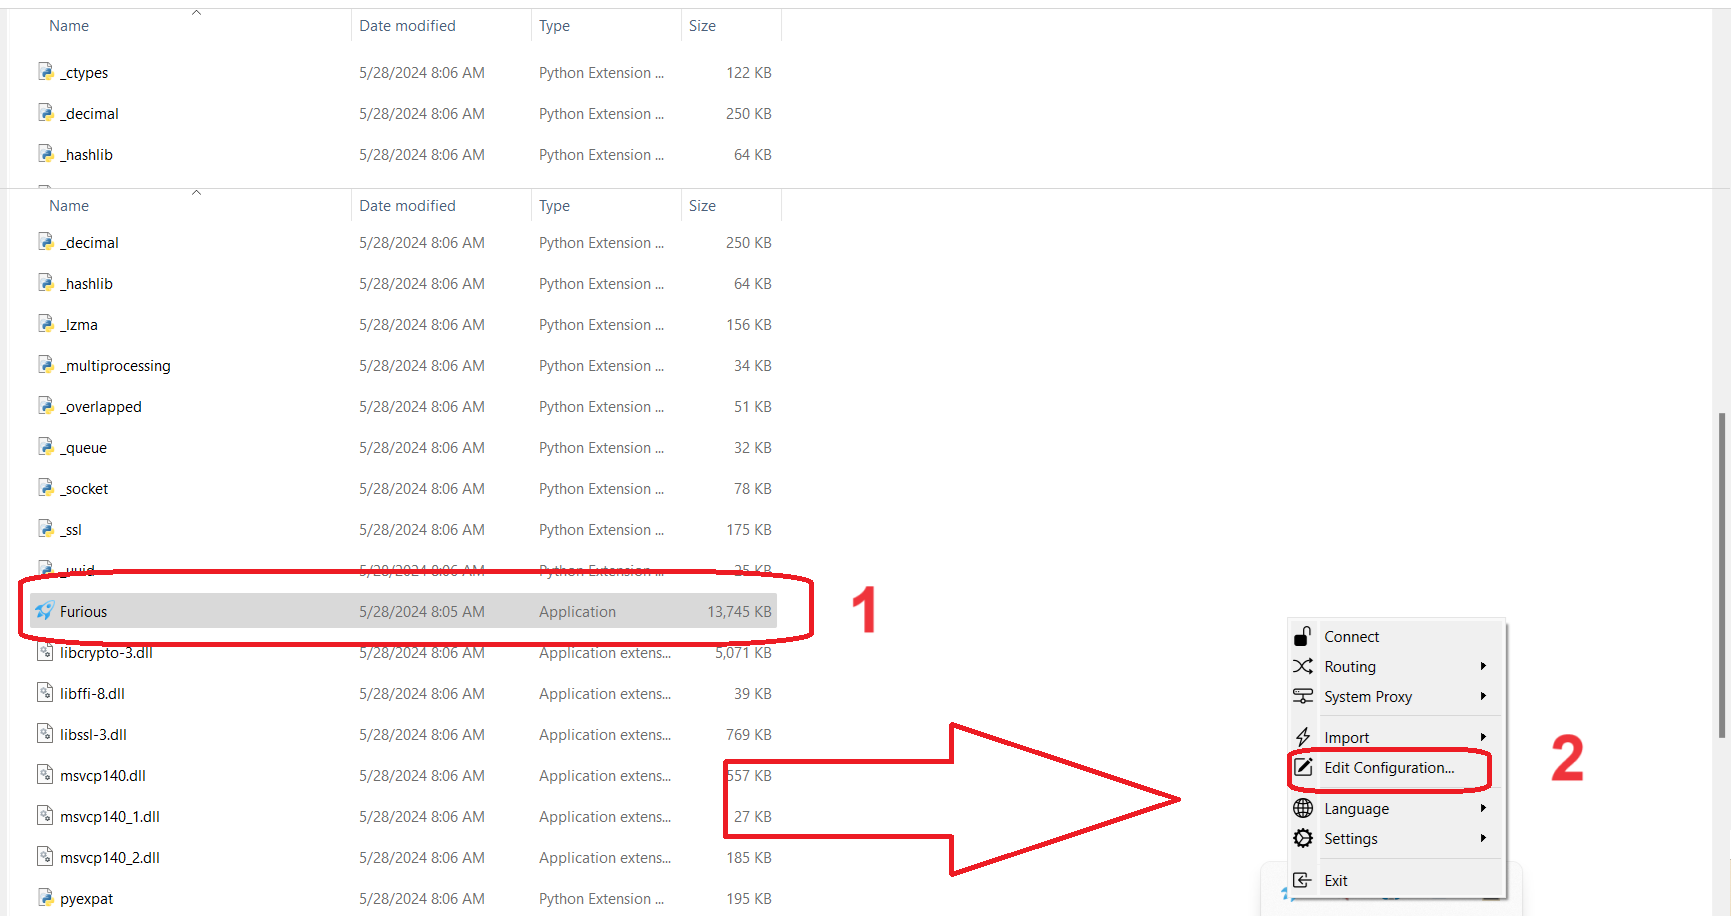Select the _multiprocessing file row
Viewport: 1731px width, 916px height.
(x=115, y=366)
